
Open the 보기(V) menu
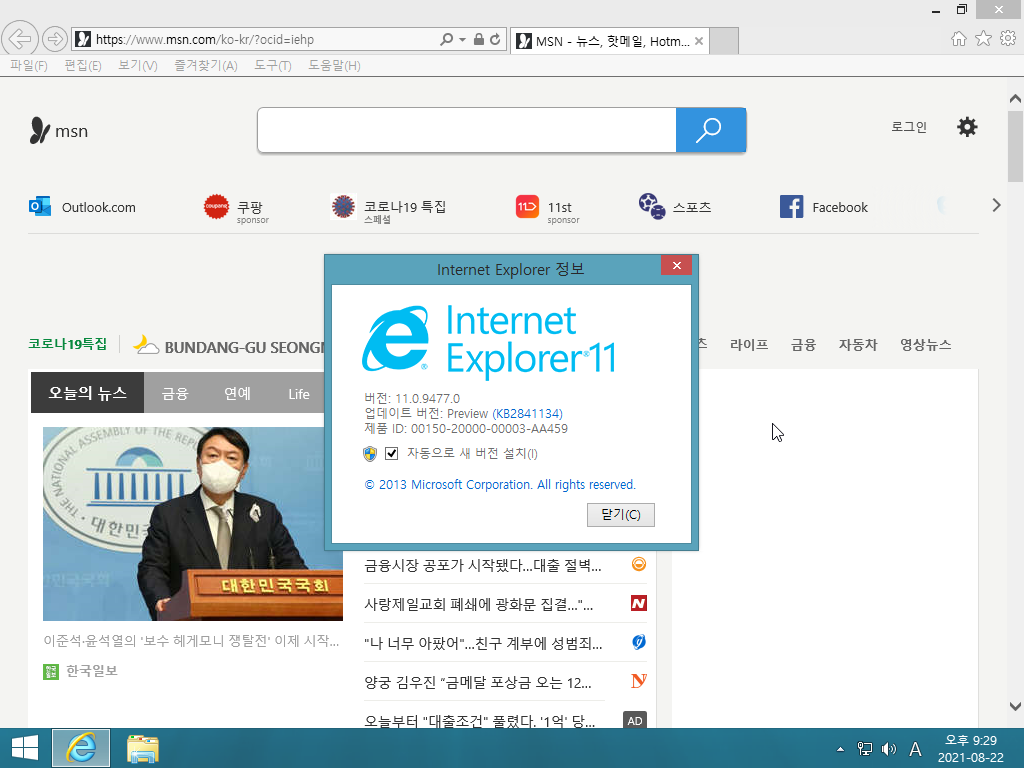[138, 65]
